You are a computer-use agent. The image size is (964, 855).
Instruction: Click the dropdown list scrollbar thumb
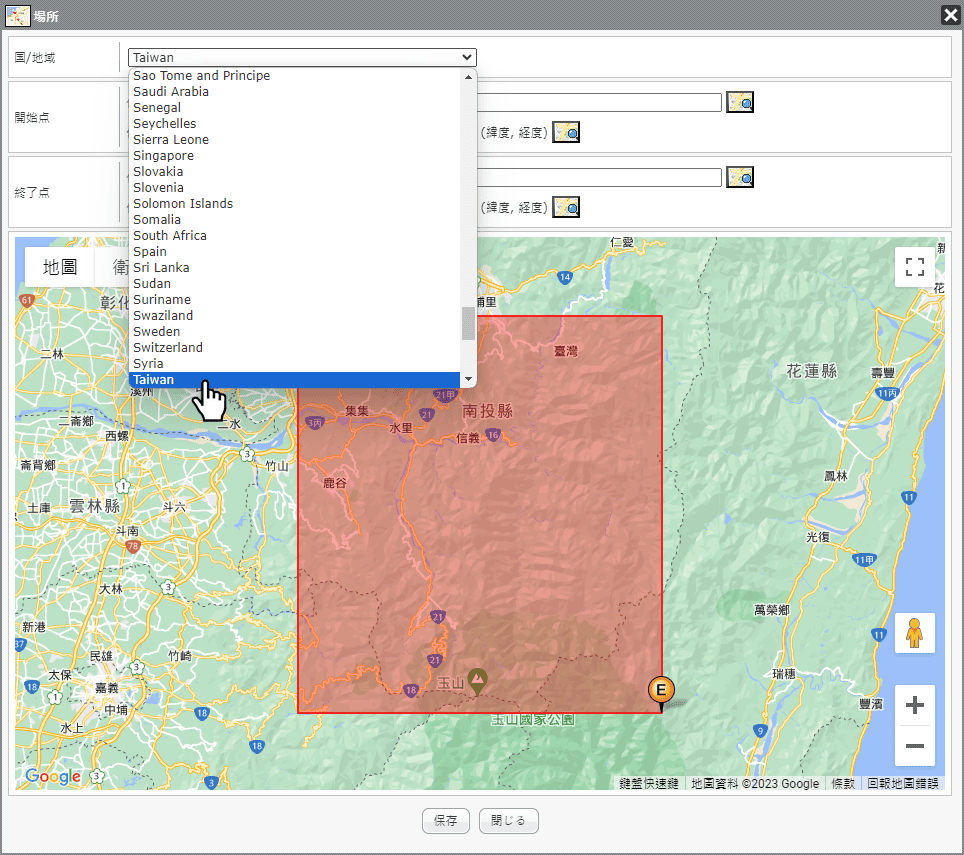(x=468, y=323)
